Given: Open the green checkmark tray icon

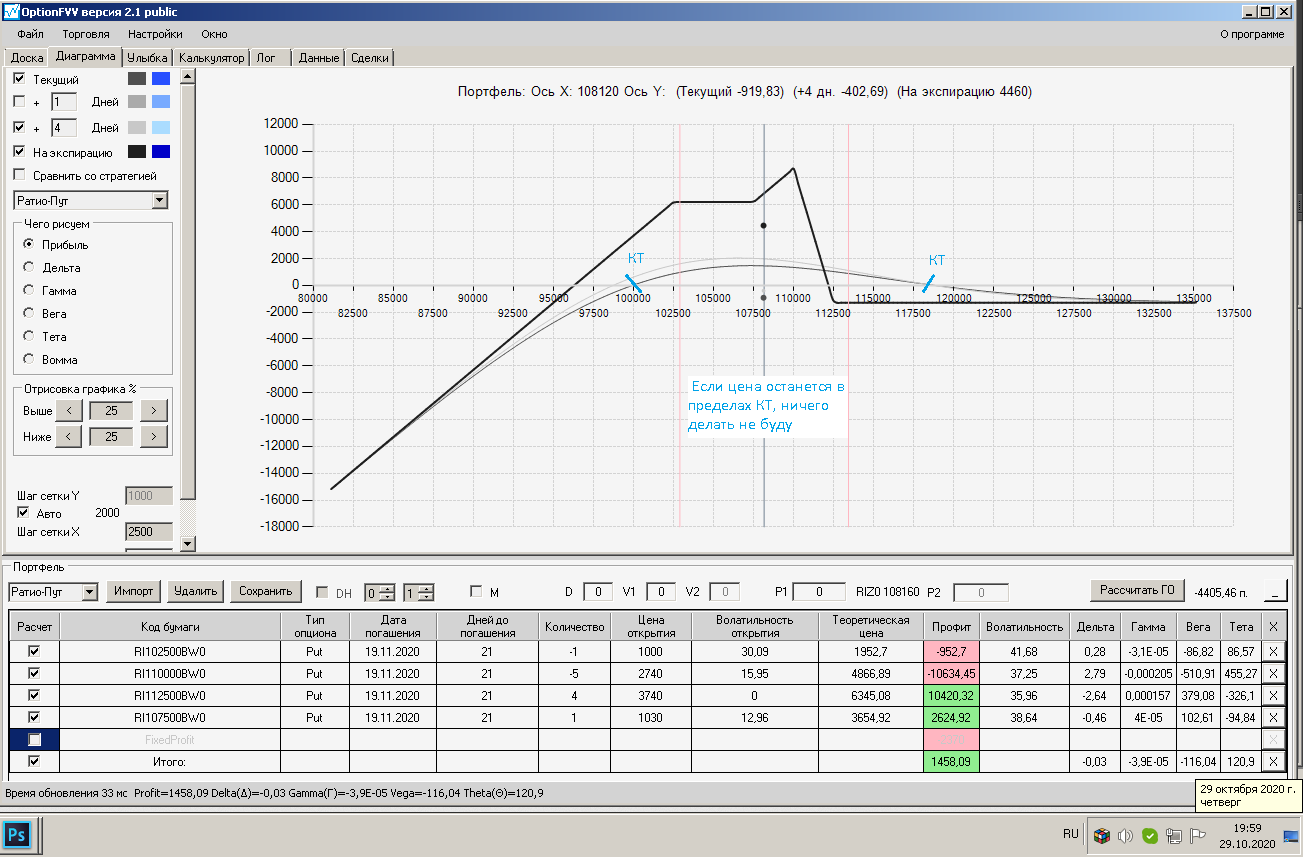Looking at the screenshot, I should [1150, 835].
